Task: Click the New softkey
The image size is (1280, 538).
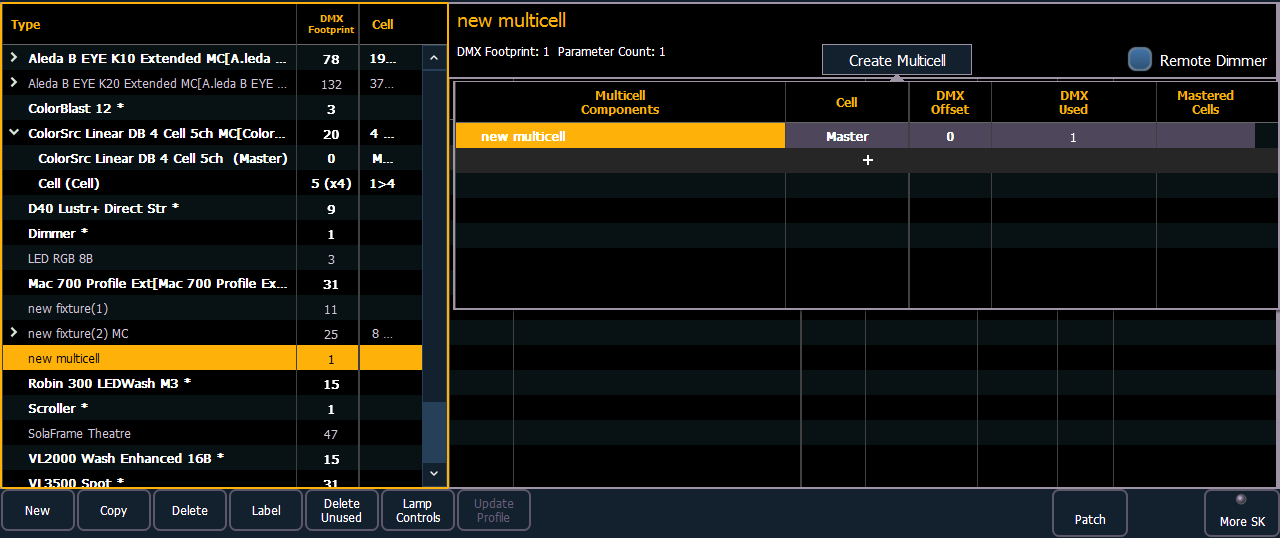Action: click(x=38, y=511)
